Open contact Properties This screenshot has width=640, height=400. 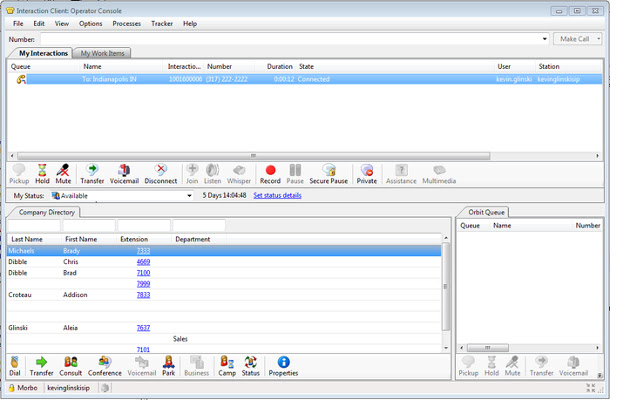coord(283,366)
